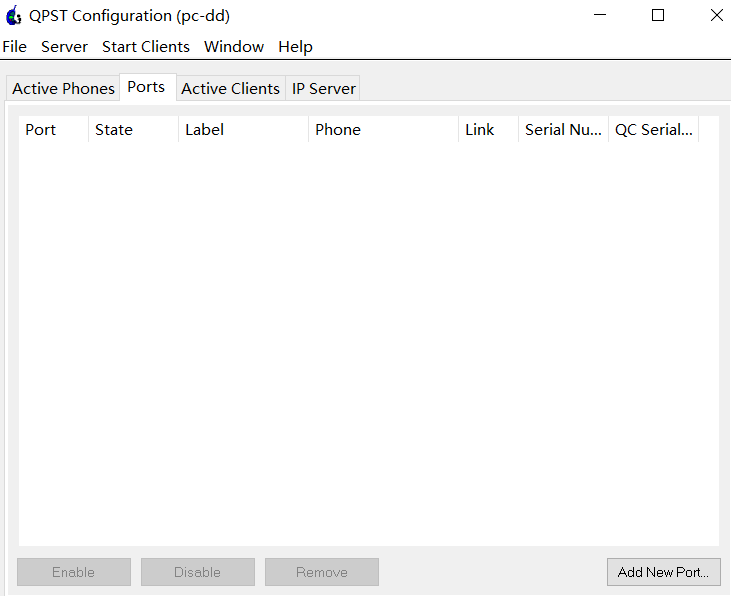The image size is (731, 596).
Task: Click the Serial Nu... column header
Action: coord(564,129)
